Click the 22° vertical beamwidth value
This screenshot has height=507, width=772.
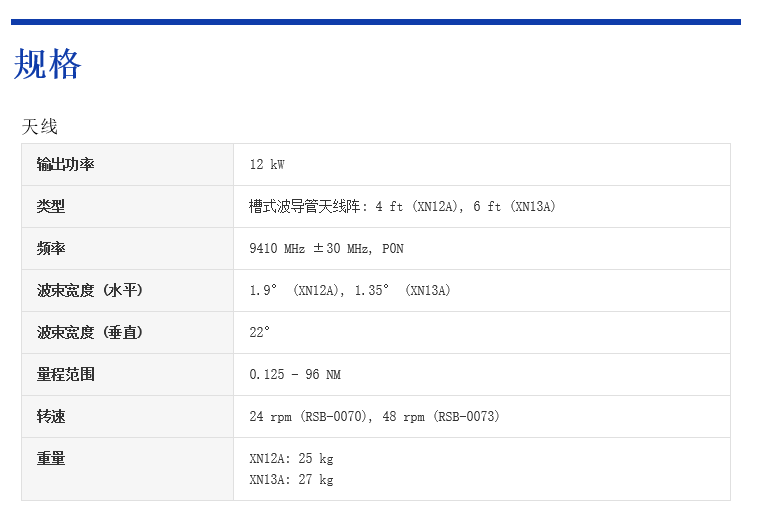[260, 333]
